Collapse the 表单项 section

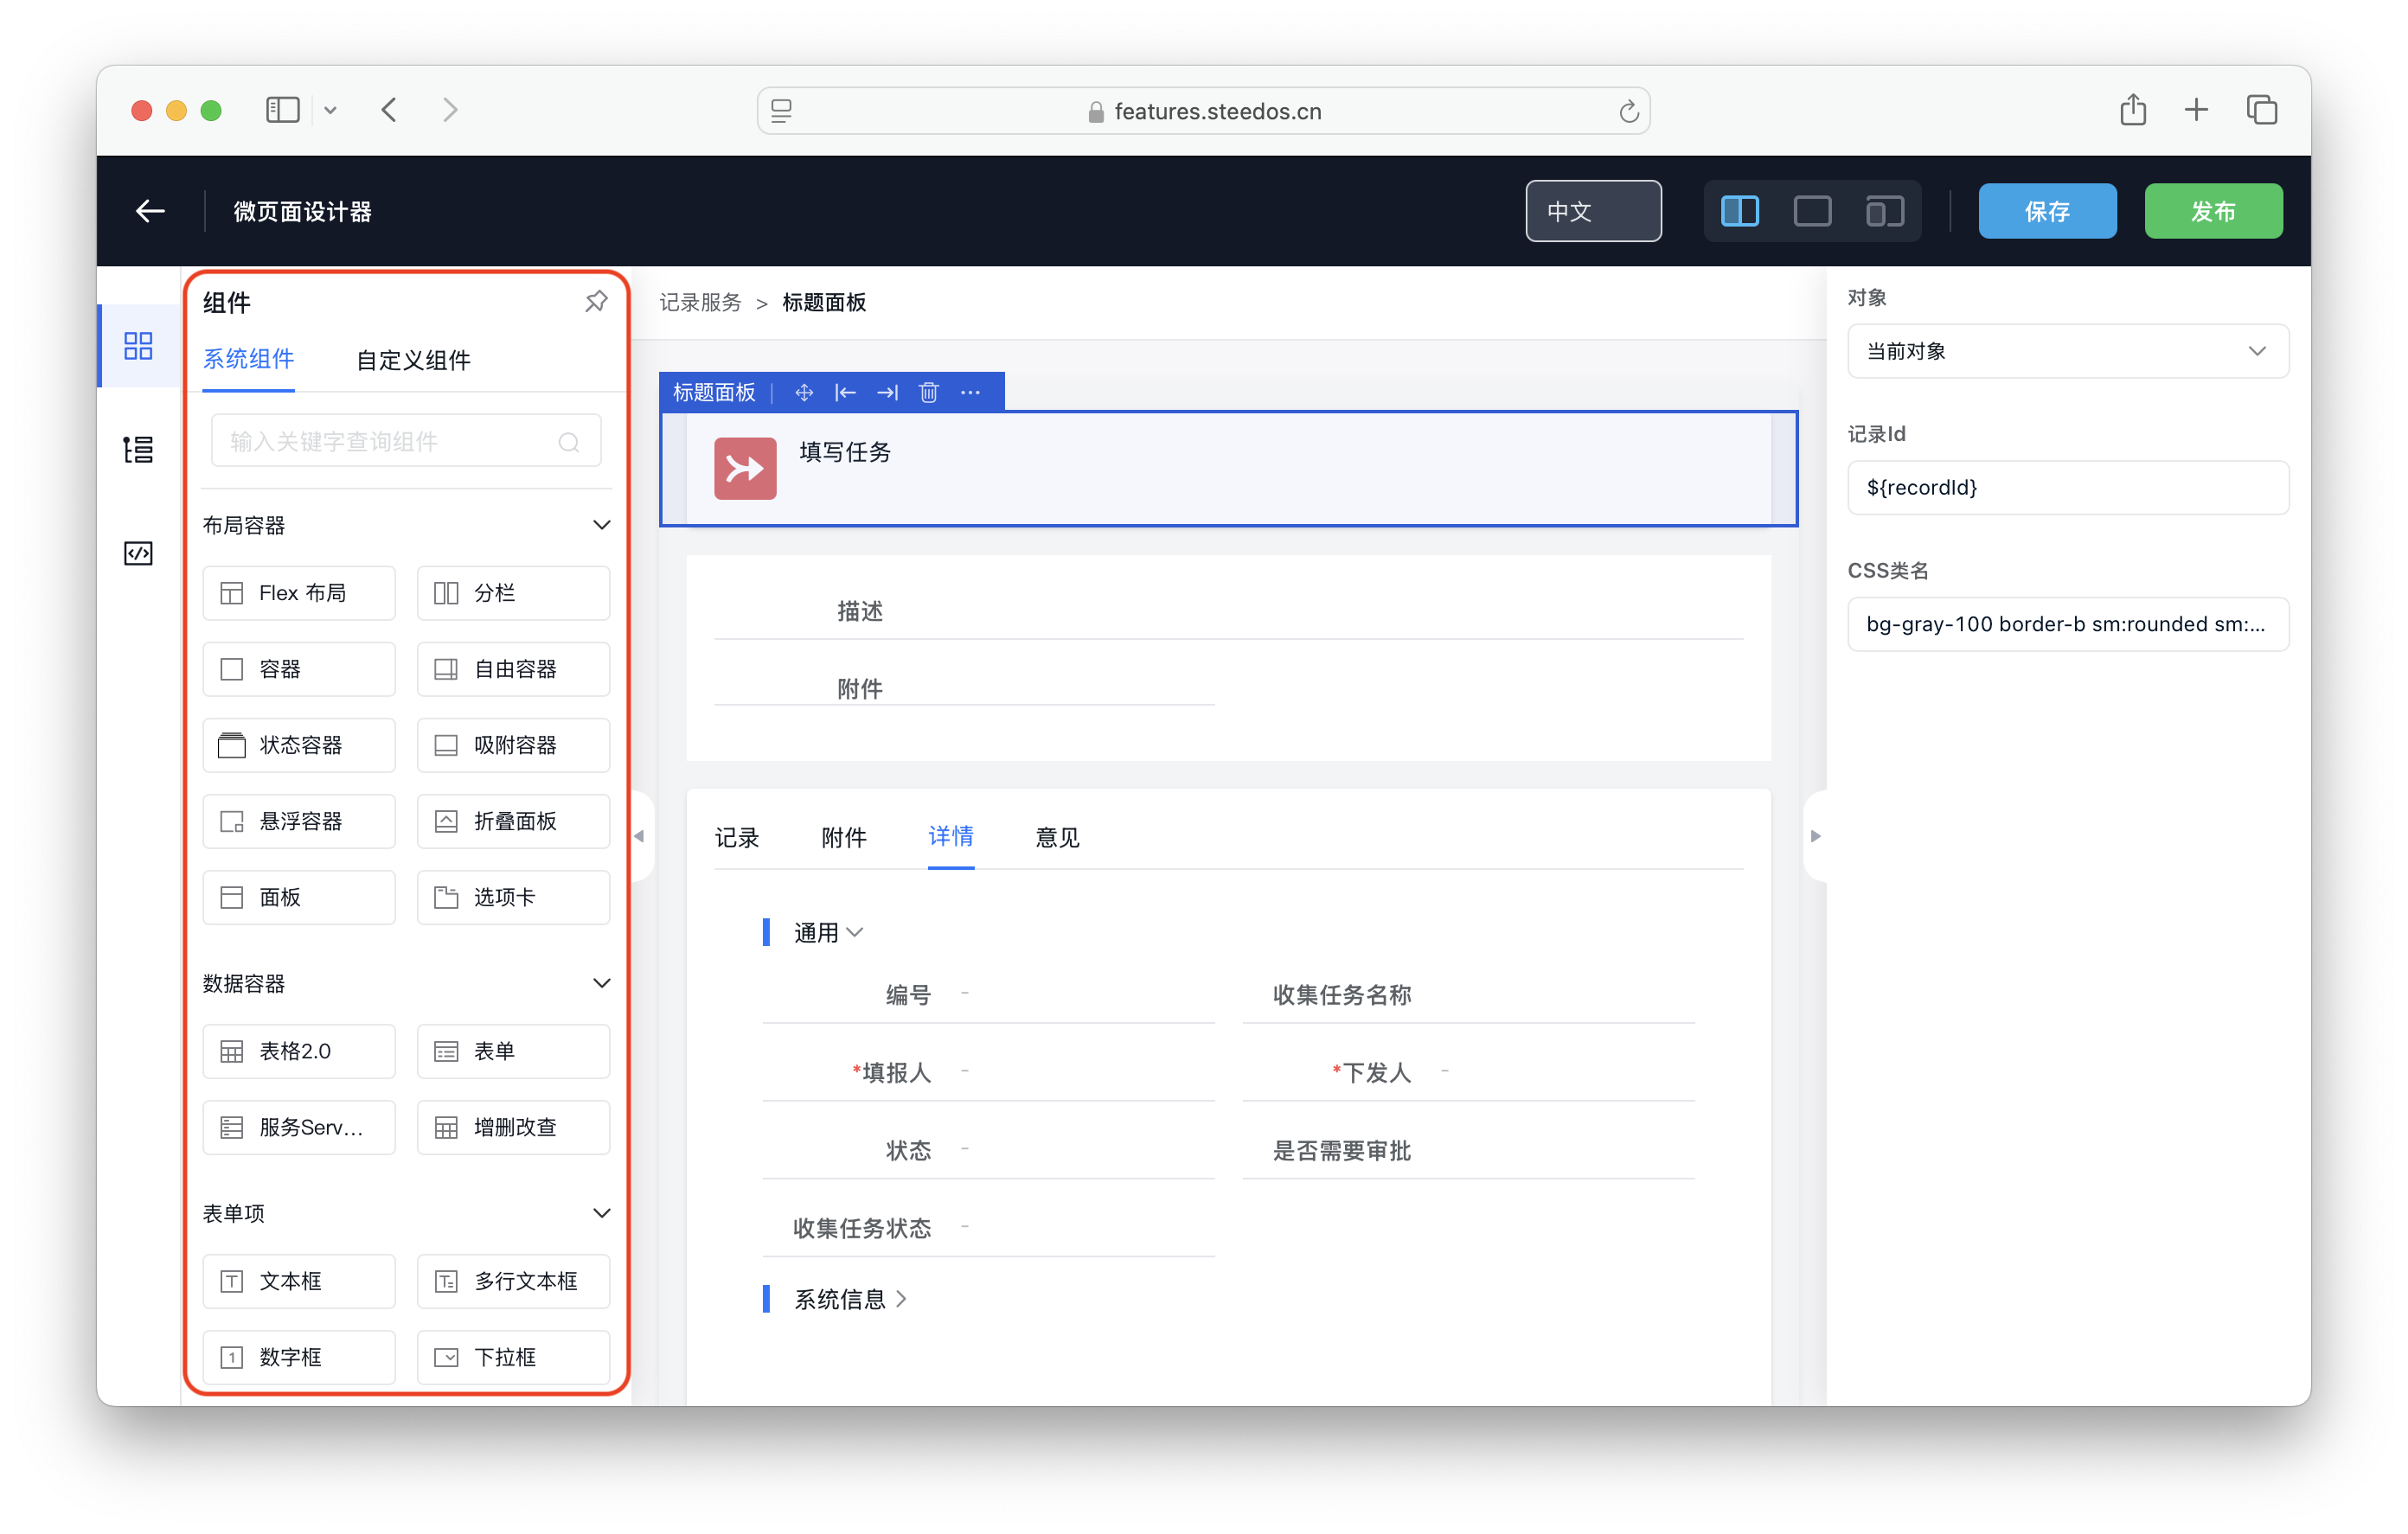[x=602, y=1213]
